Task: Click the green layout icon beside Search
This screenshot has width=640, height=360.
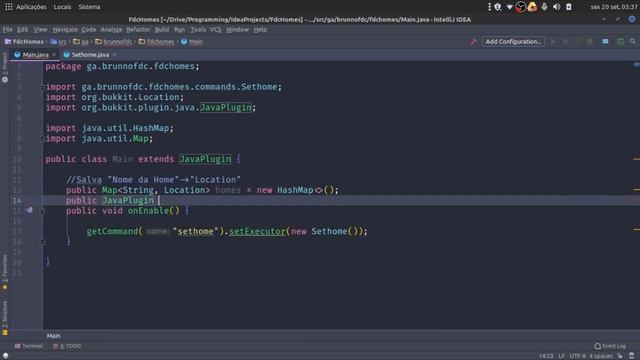Action: click(x=620, y=42)
